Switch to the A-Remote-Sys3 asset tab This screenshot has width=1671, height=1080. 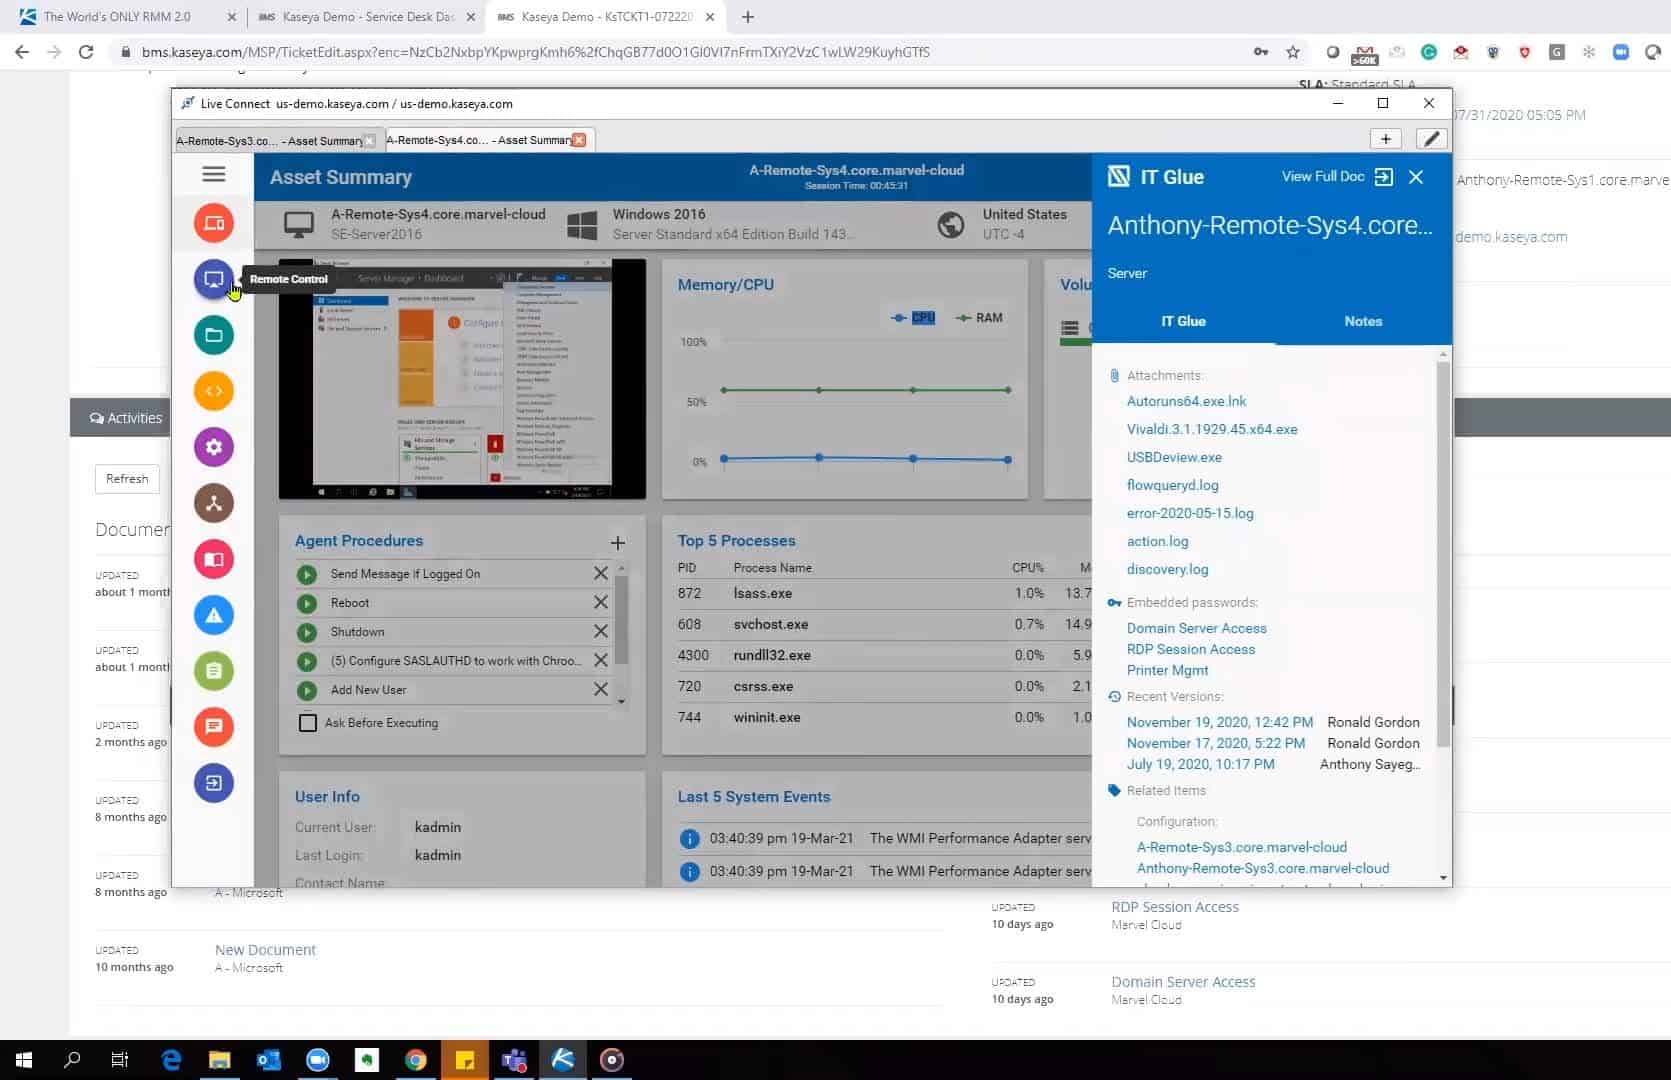tap(270, 141)
